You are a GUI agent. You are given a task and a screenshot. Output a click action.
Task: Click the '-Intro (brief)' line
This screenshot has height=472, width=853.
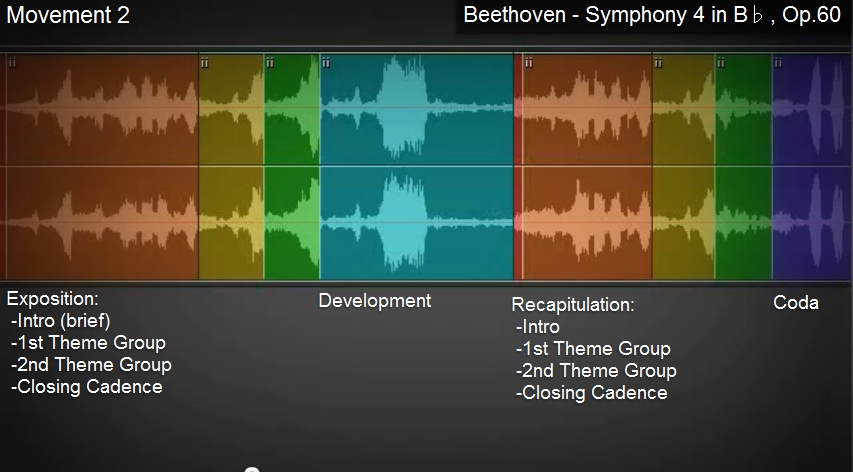[60, 321]
